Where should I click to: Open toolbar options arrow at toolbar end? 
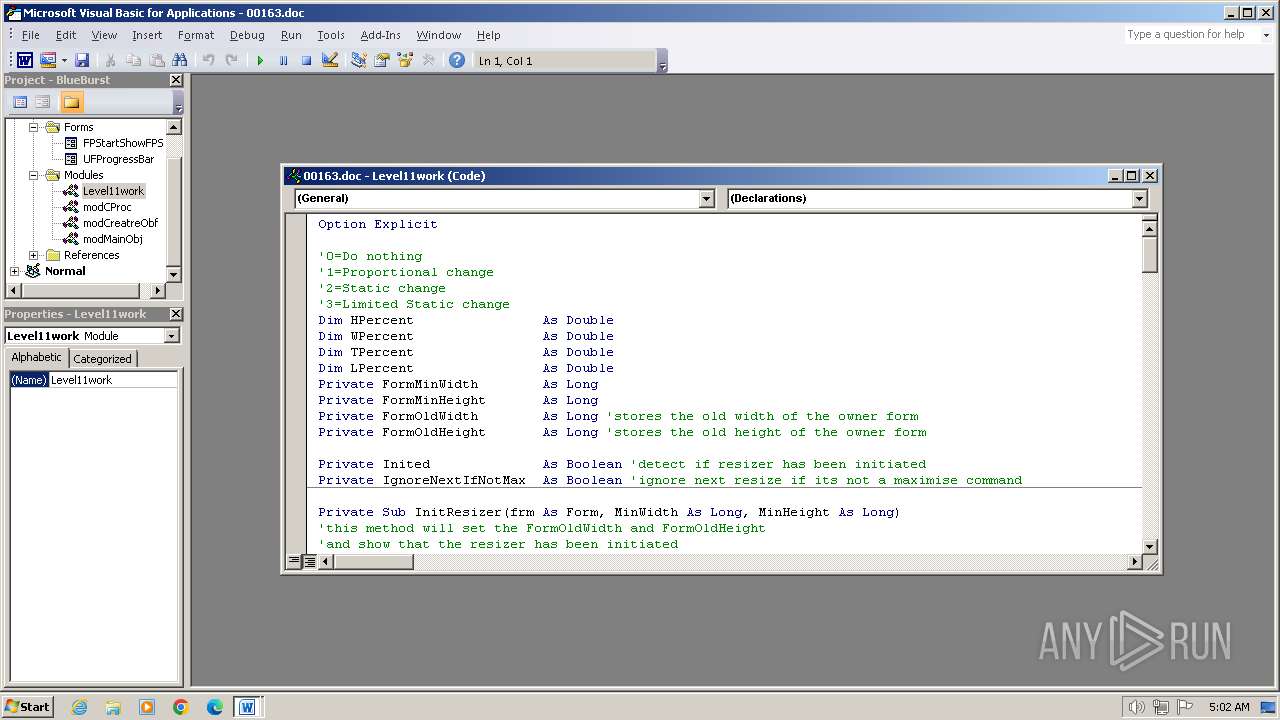[662, 62]
